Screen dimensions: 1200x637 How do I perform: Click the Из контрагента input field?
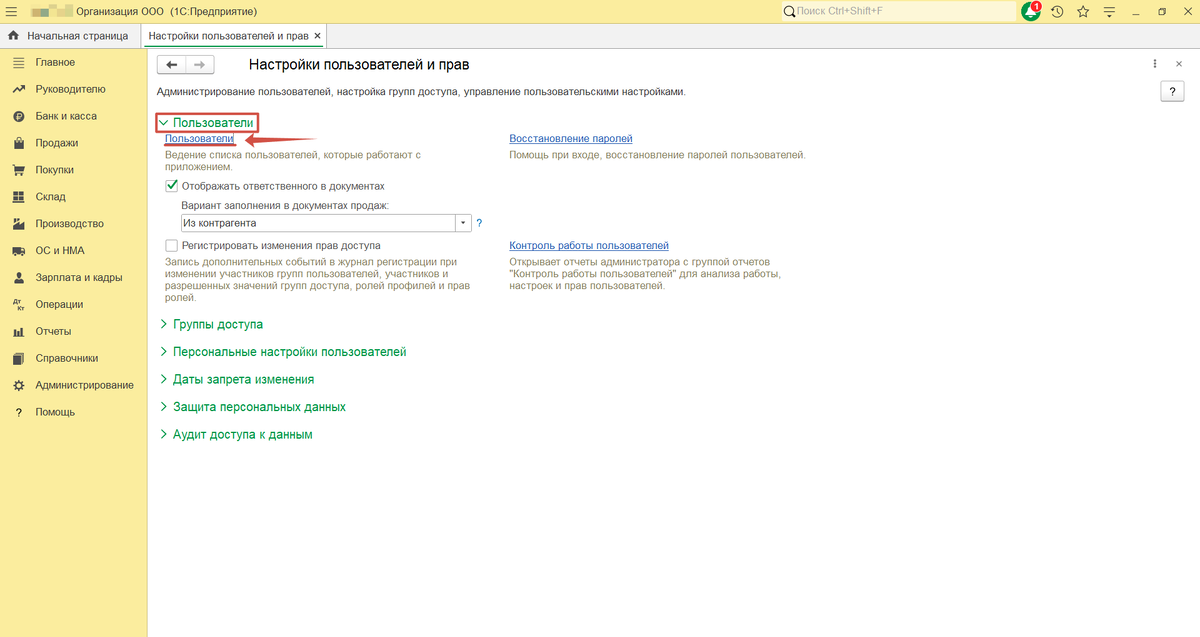coord(317,224)
